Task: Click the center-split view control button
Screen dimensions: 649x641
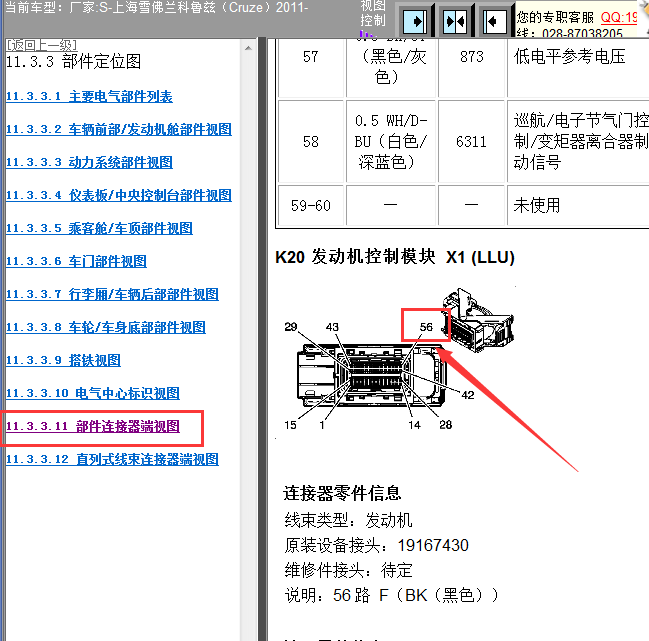Action: pos(454,21)
